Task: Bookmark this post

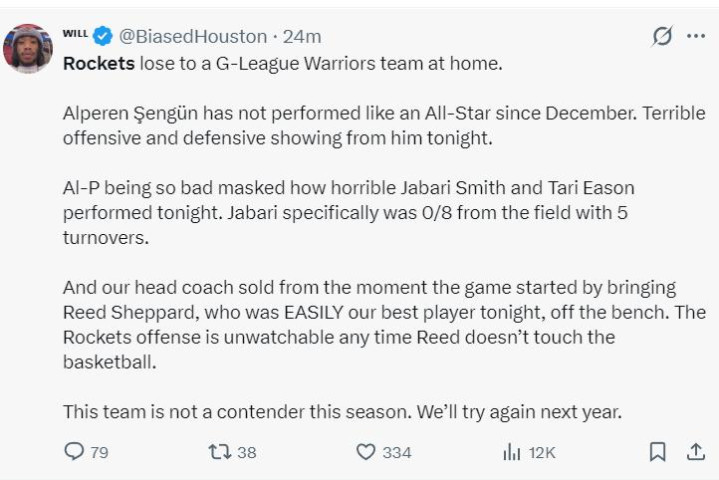Action: 657,452
